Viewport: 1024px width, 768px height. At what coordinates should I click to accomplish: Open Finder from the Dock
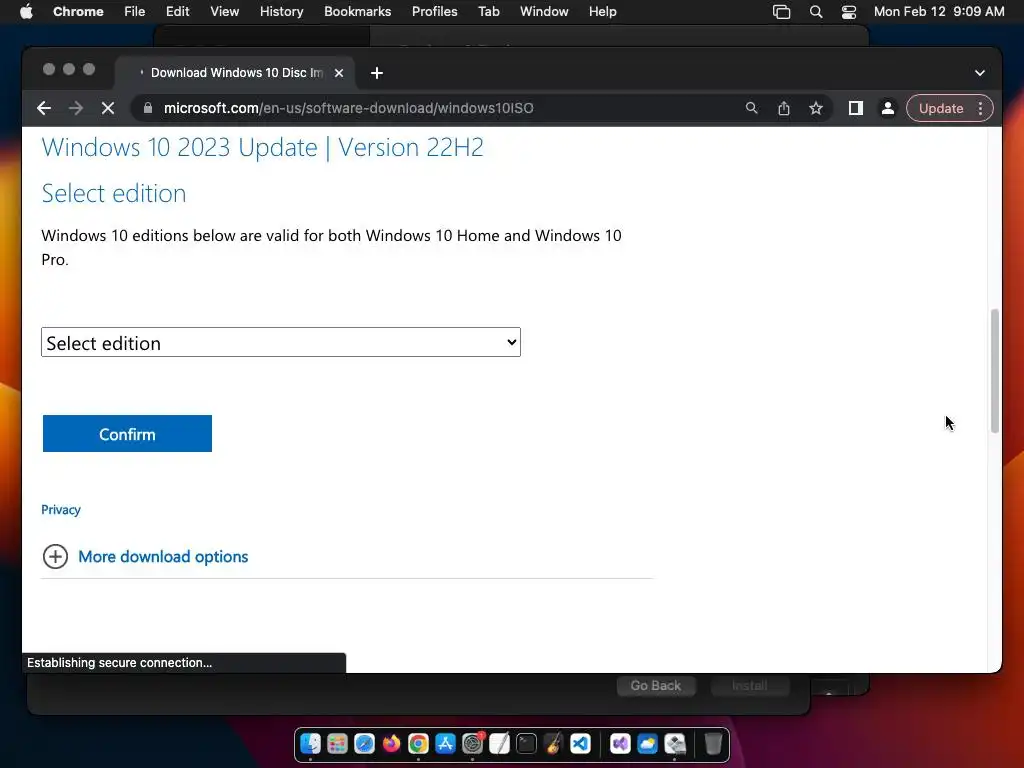[310, 744]
